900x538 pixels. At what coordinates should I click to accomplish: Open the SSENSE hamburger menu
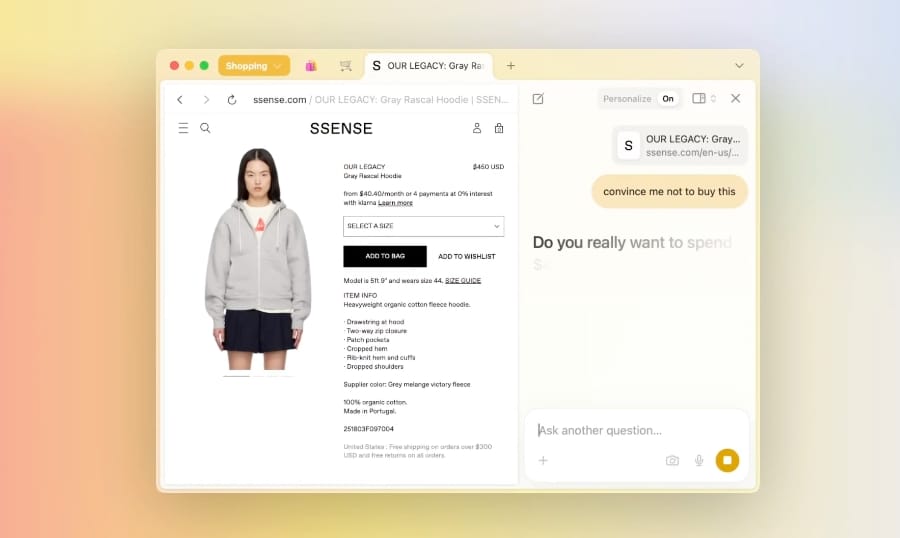pos(183,128)
